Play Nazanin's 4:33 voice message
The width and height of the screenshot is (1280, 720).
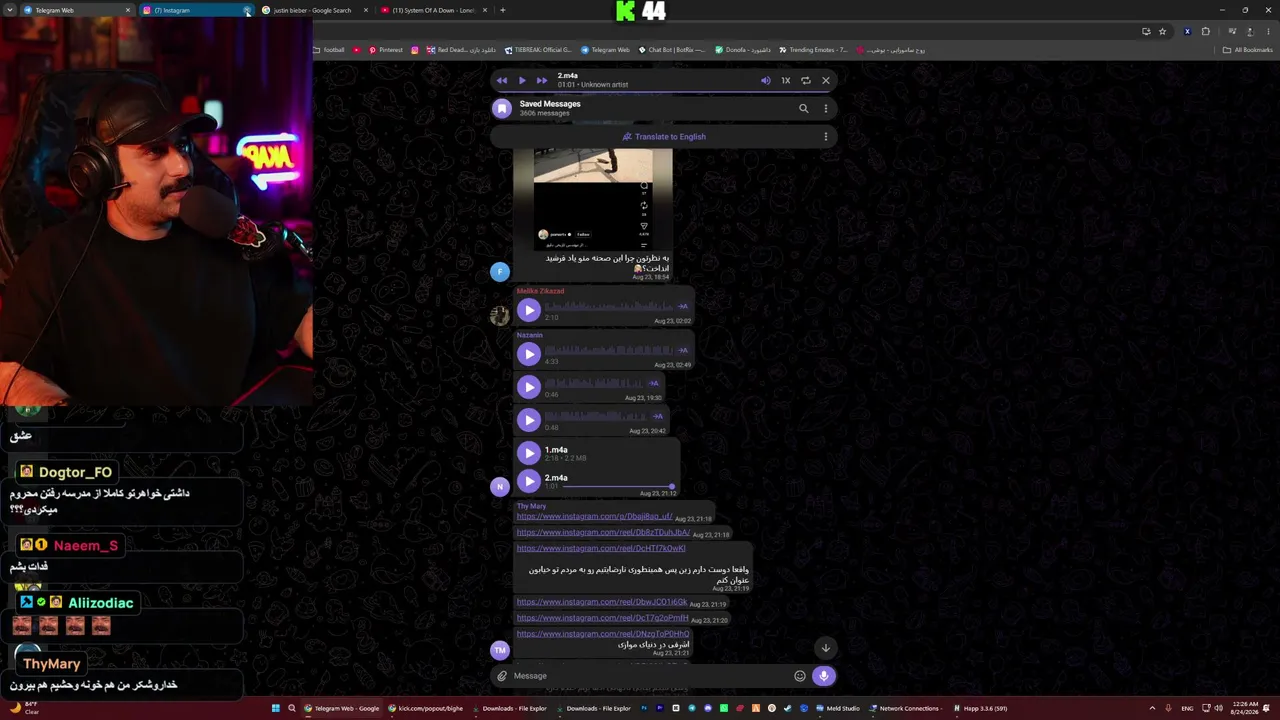coord(529,354)
